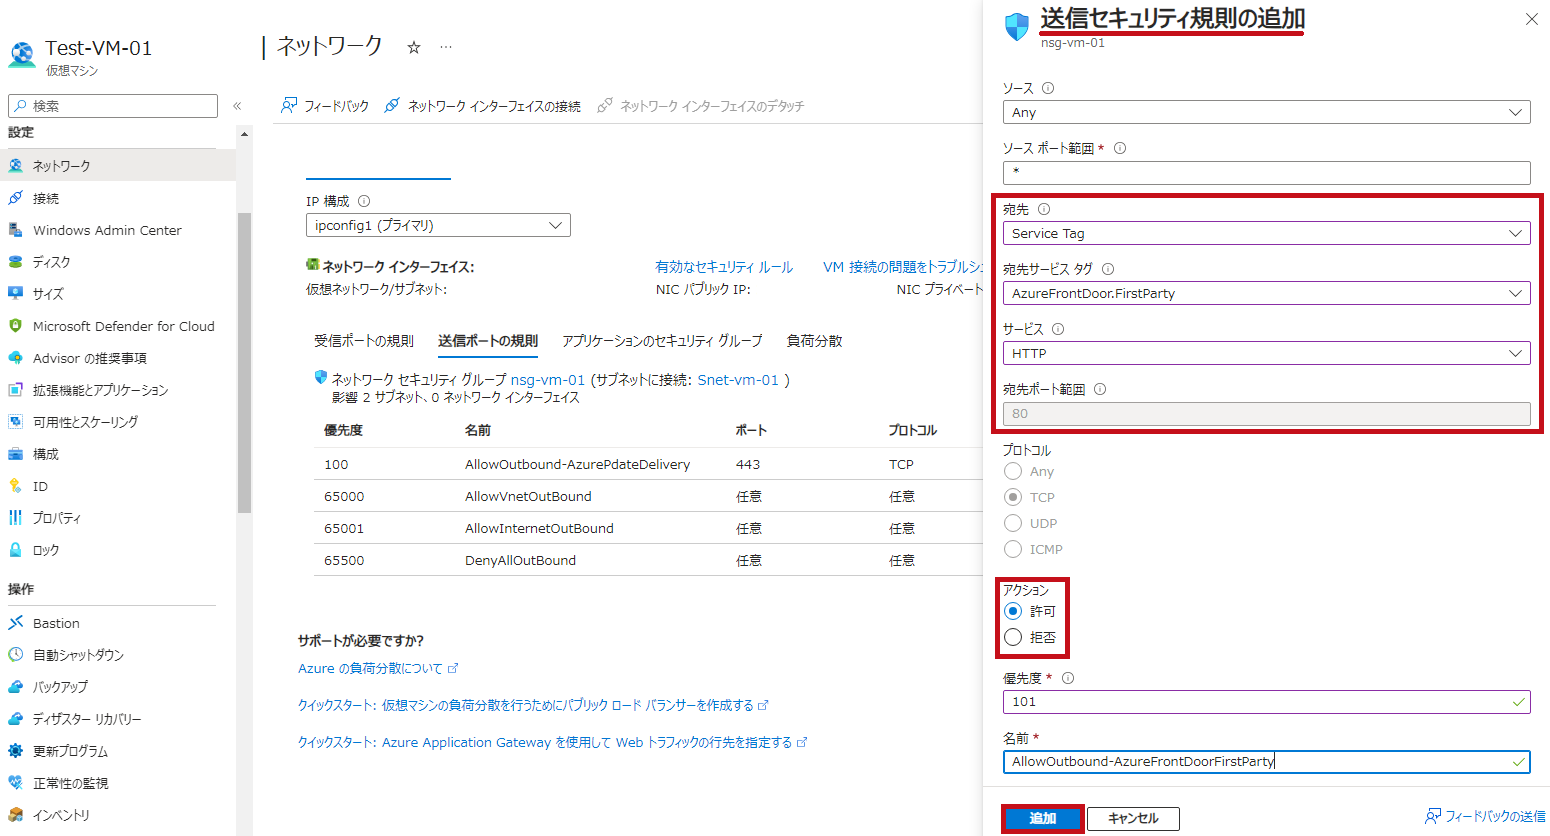The height and width of the screenshot is (836, 1550).
Task: Open the サービス dropdown showing HTTP
Action: pos(1266,353)
